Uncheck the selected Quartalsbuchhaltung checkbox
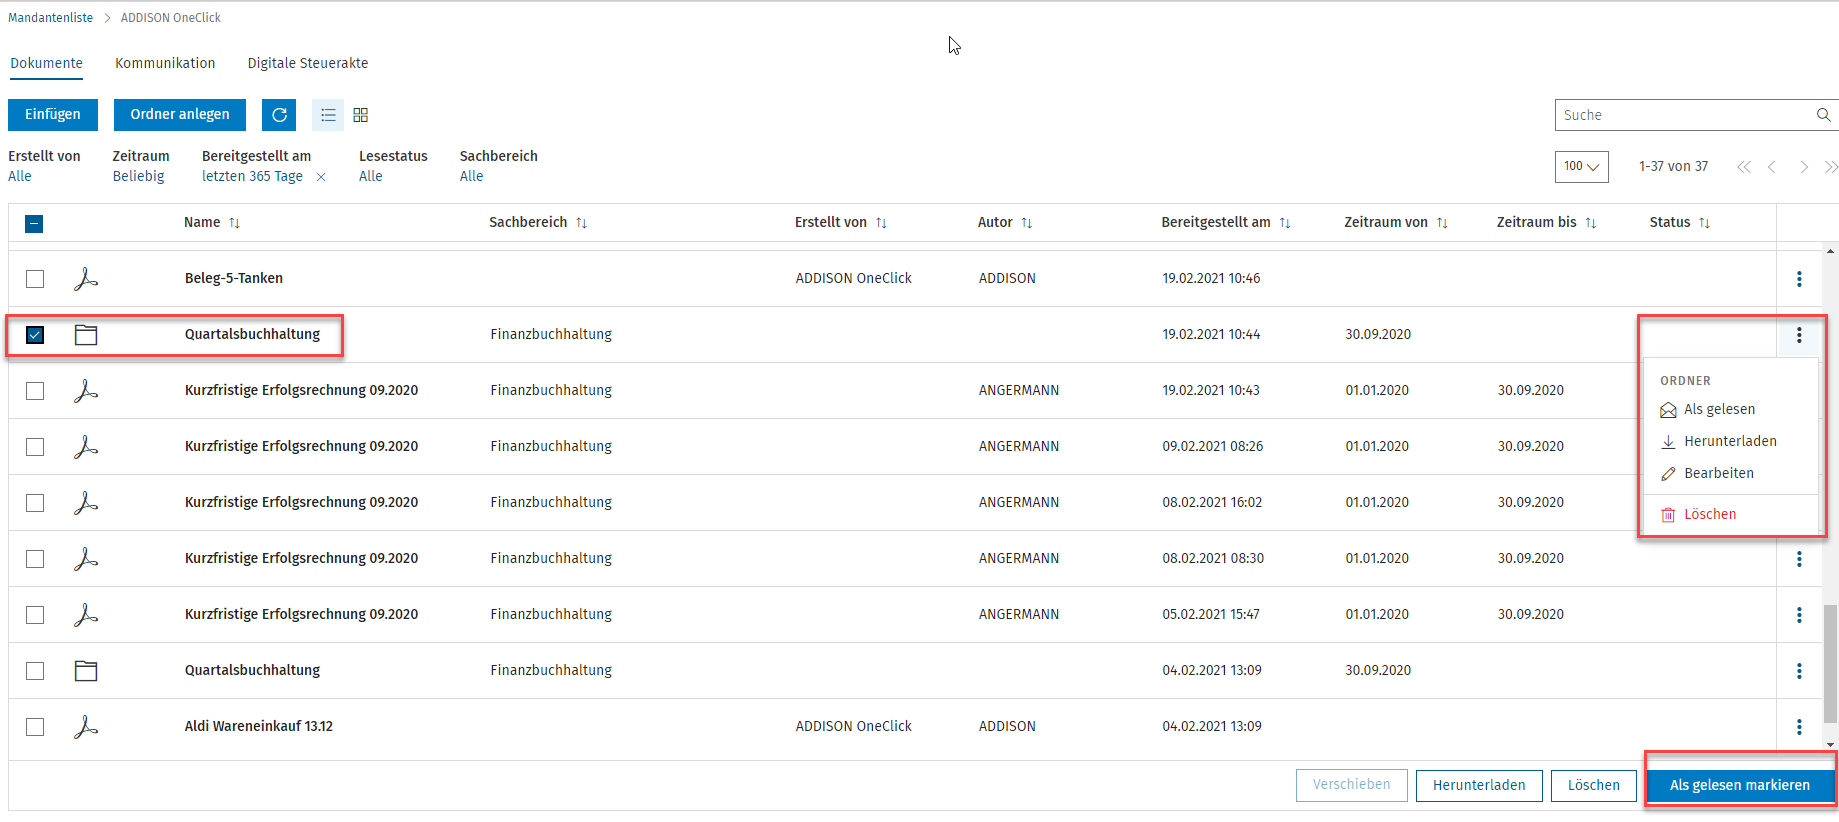This screenshot has width=1839, height=822. [35, 335]
